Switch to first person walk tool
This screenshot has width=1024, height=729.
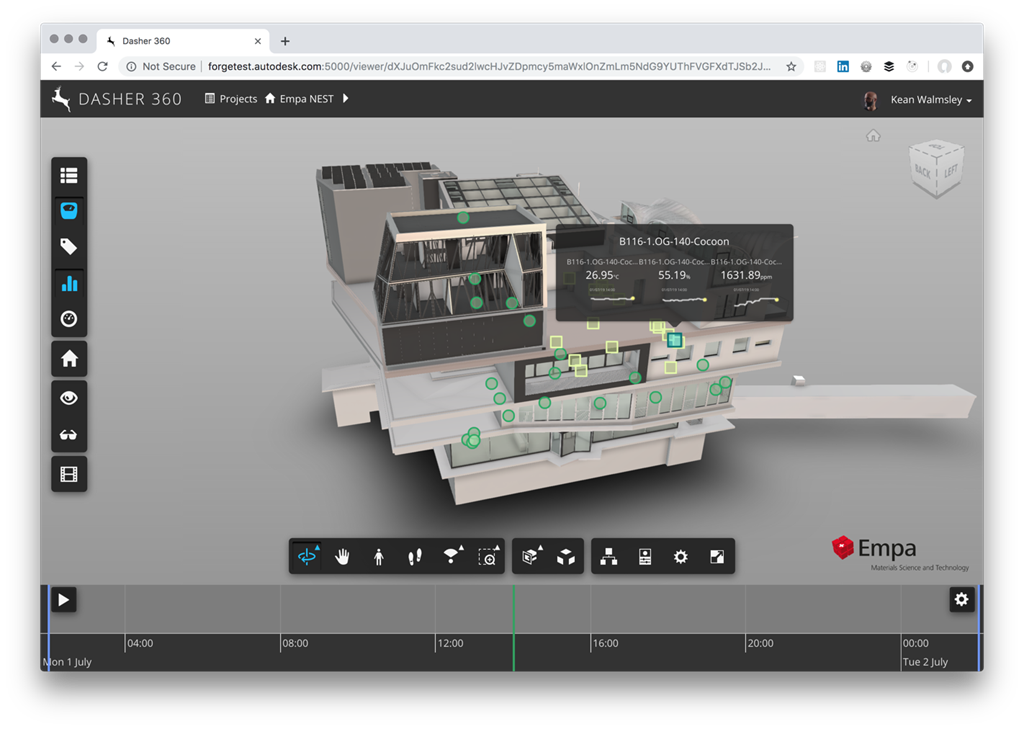pyautogui.click(x=379, y=557)
